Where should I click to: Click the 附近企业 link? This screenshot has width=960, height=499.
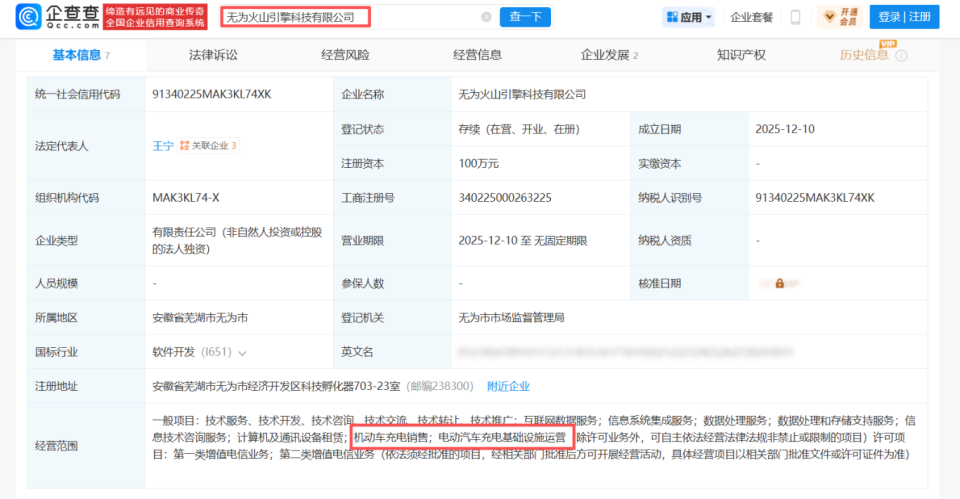[508, 386]
